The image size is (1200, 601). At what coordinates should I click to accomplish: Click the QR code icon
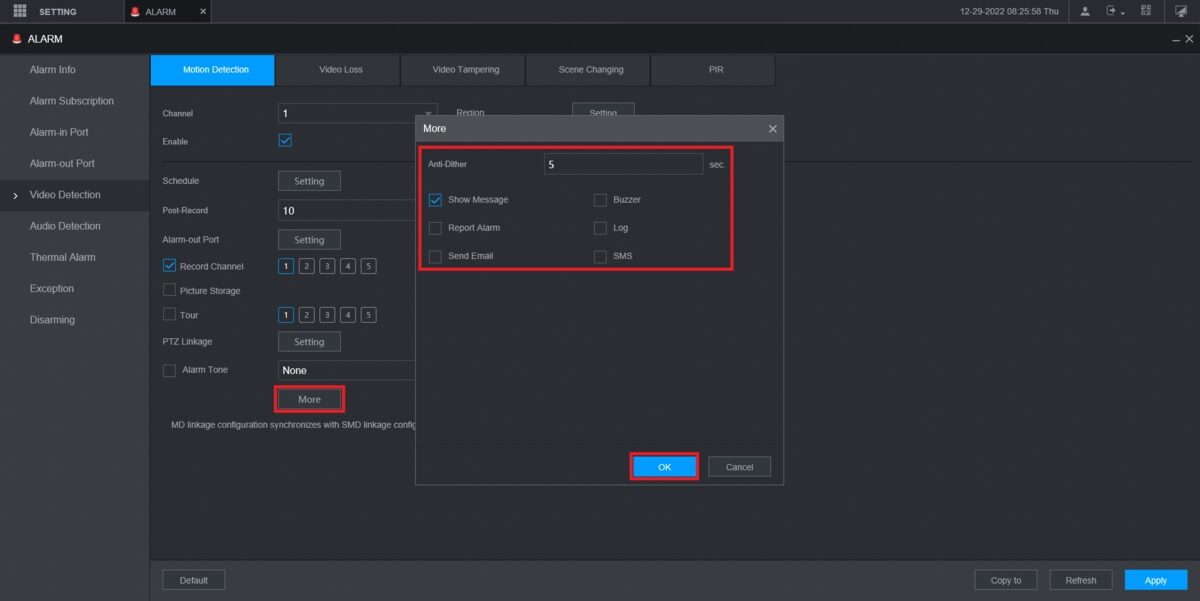pyautogui.click(x=1146, y=11)
